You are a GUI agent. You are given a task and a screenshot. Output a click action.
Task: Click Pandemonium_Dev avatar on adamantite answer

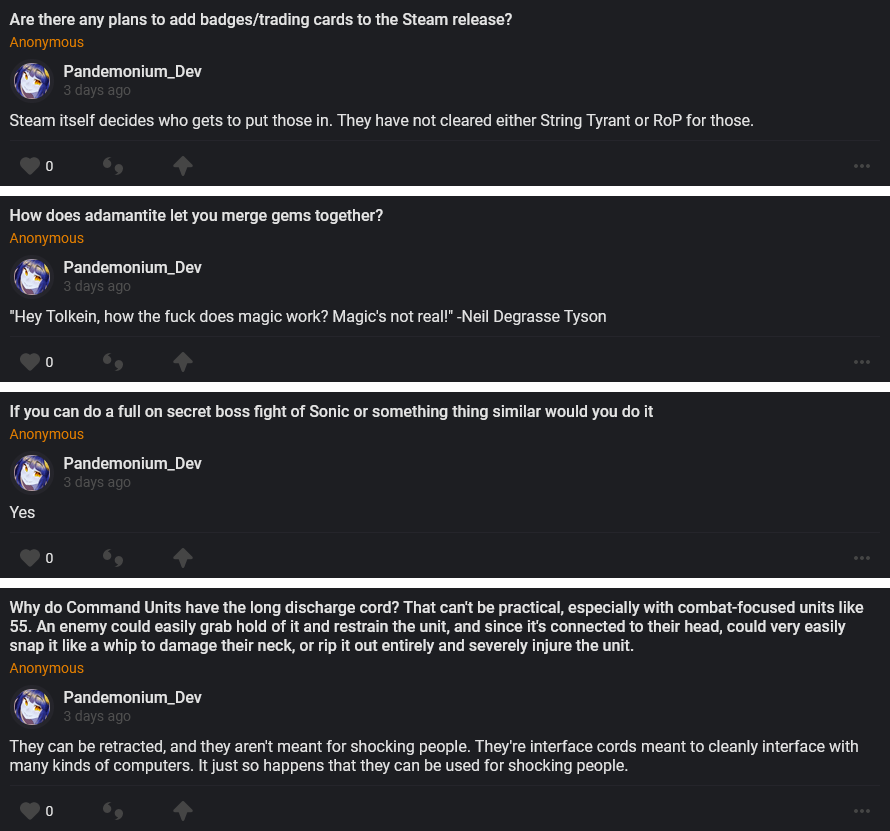[32, 277]
